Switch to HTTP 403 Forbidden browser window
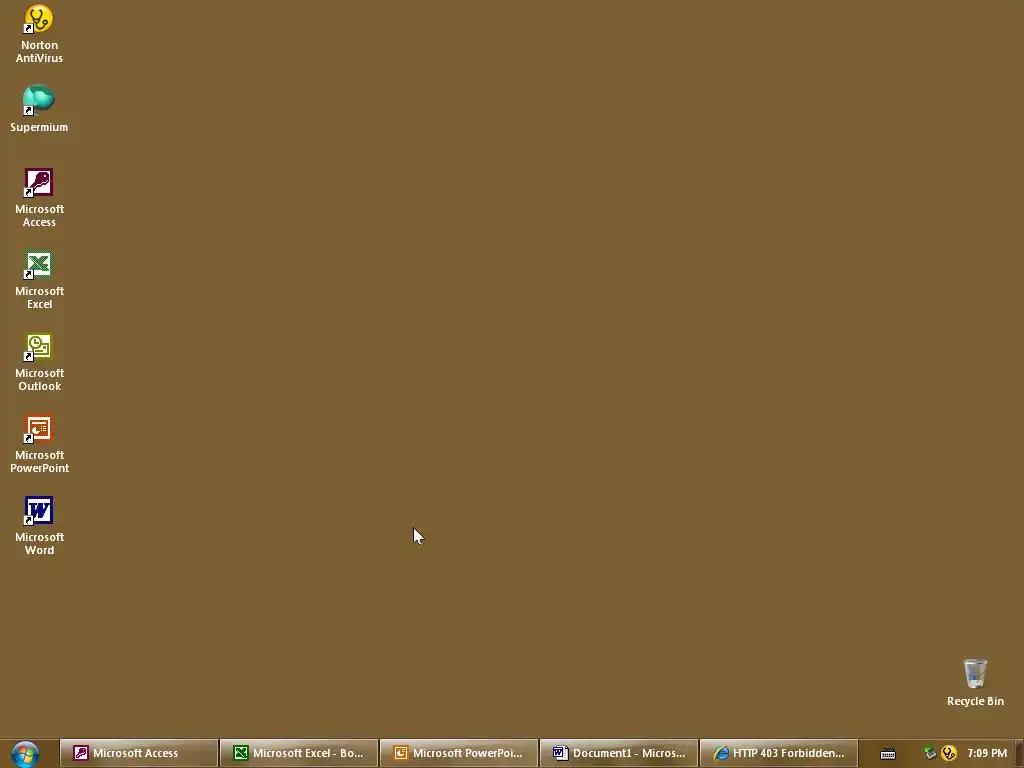 [x=778, y=753]
